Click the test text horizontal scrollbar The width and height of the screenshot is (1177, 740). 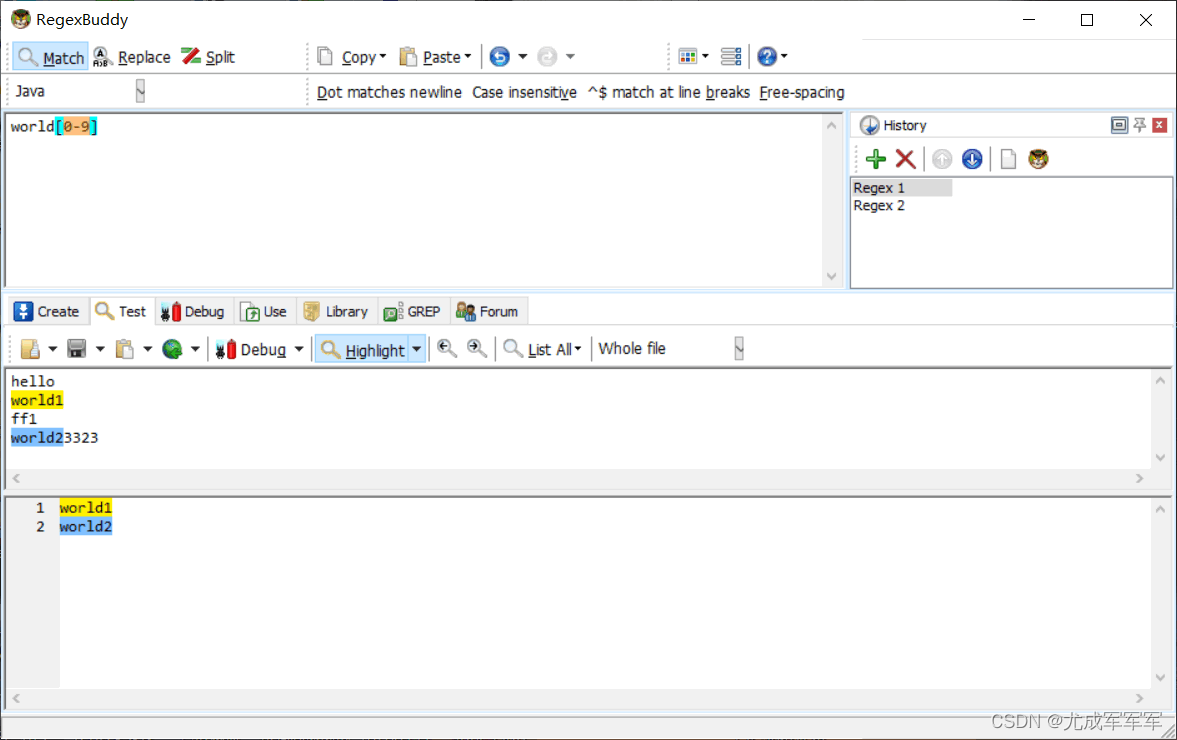pyautogui.click(x=578, y=478)
